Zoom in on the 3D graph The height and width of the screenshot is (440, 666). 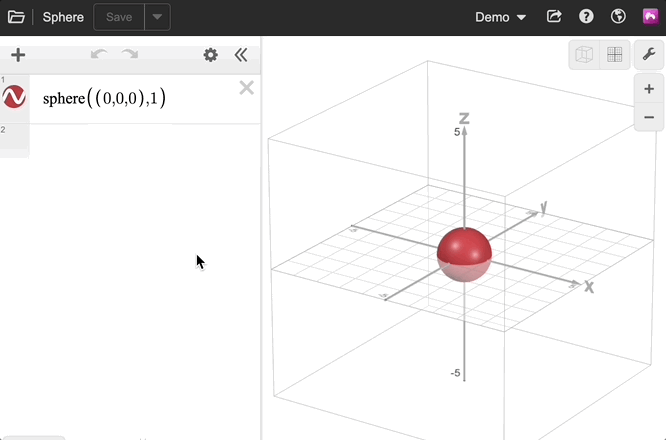[x=649, y=89]
